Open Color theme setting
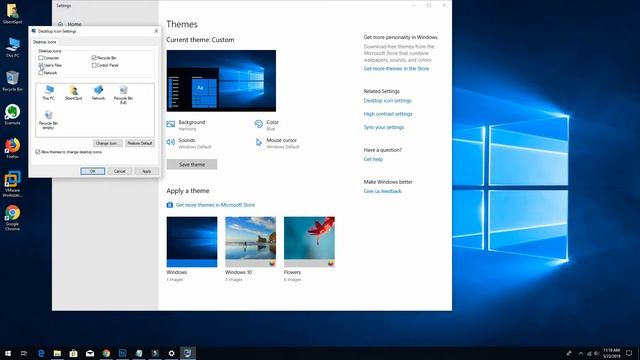 click(x=267, y=125)
